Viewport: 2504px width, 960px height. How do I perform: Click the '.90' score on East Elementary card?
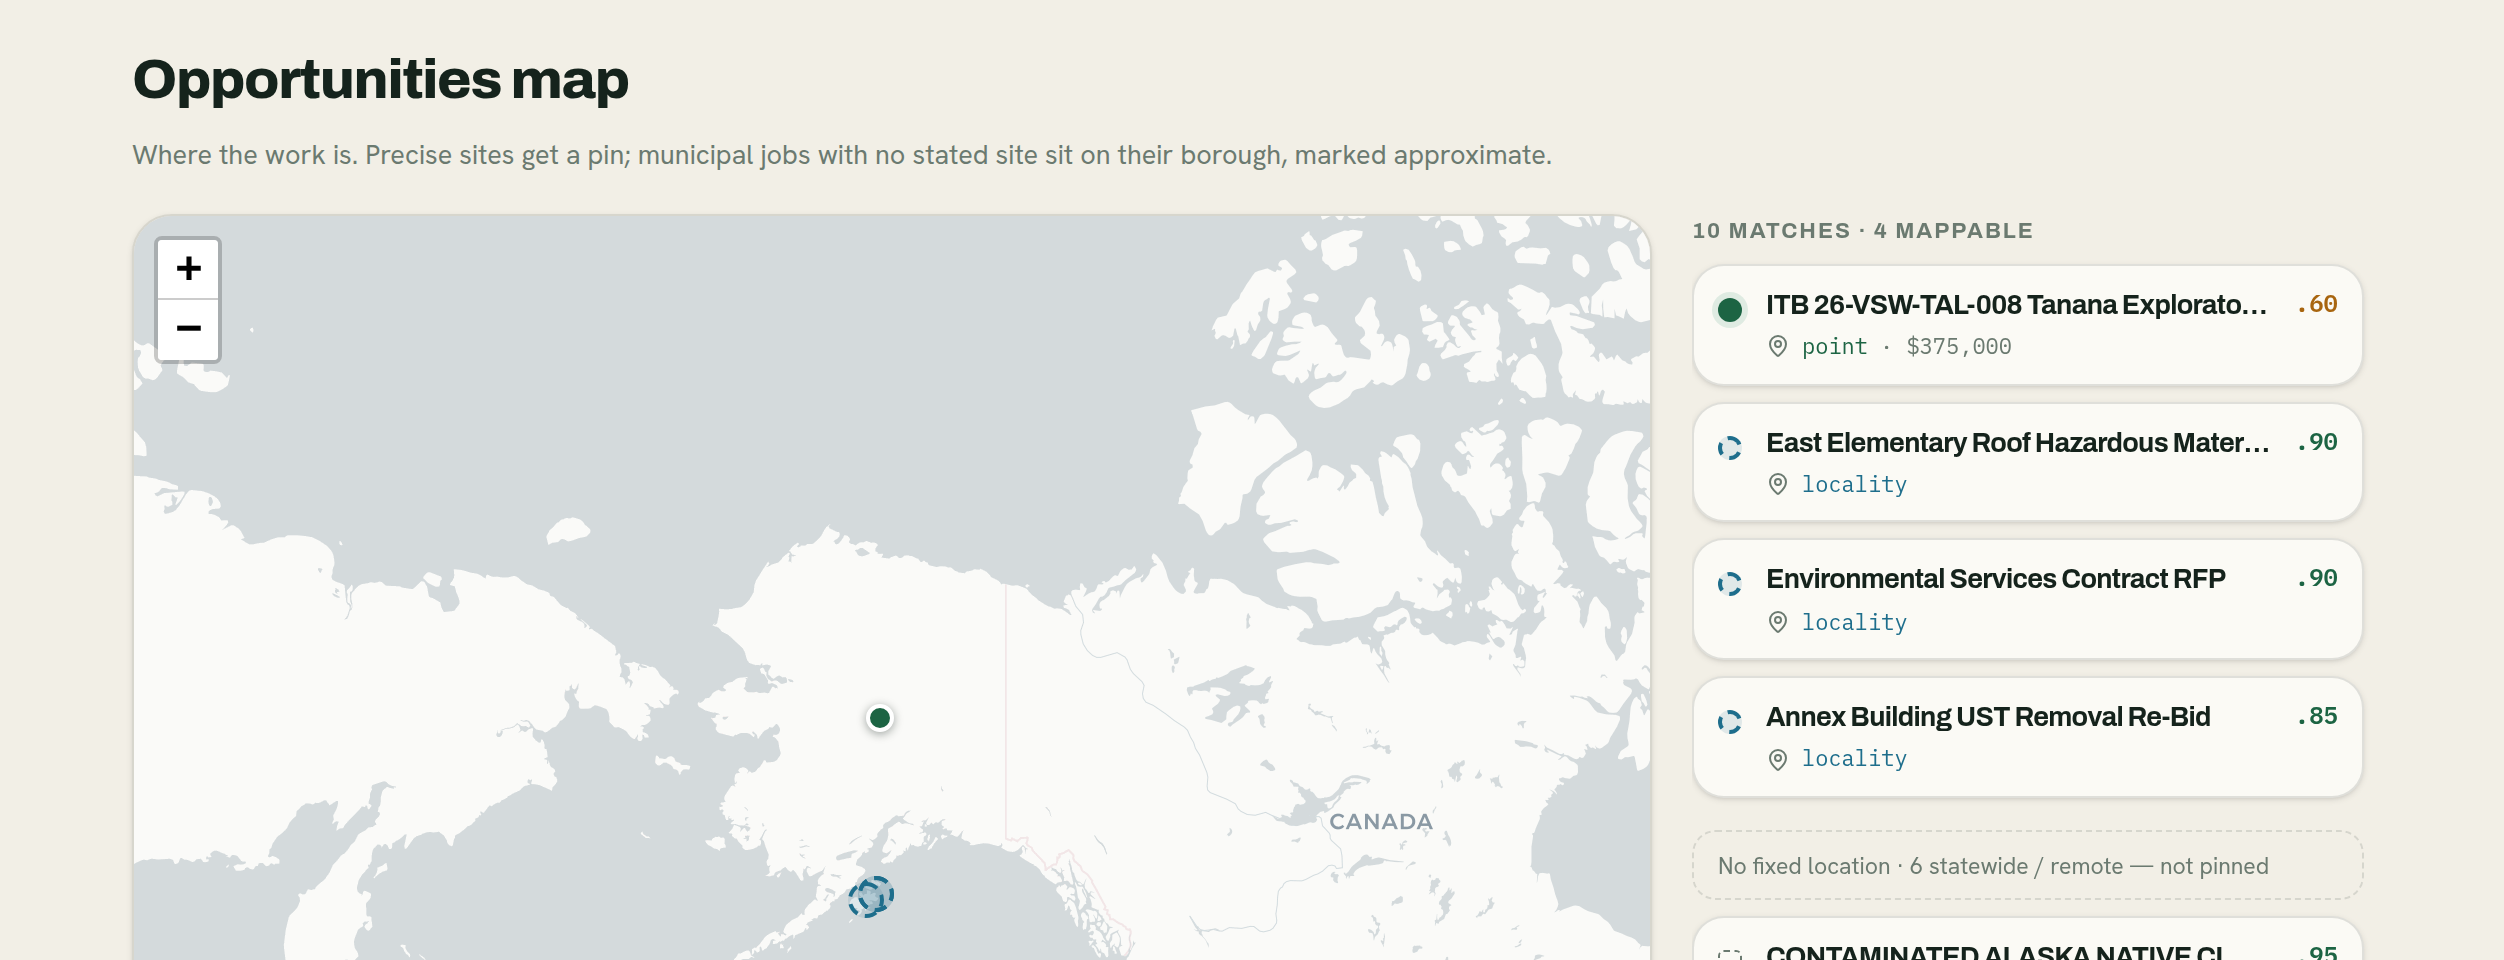click(x=2317, y=443)
